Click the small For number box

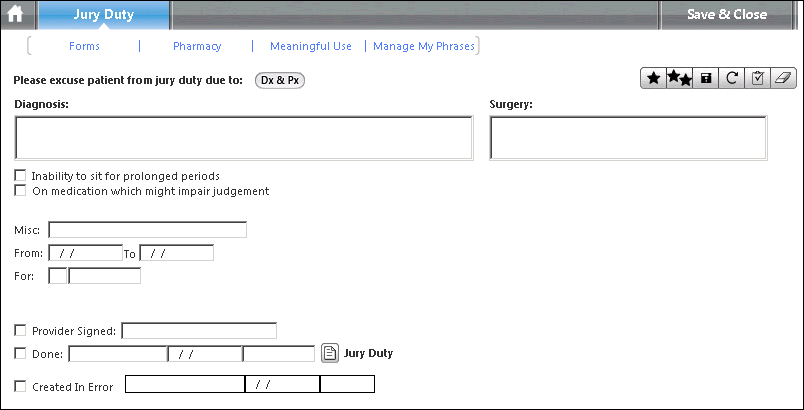tap(57, 276)
